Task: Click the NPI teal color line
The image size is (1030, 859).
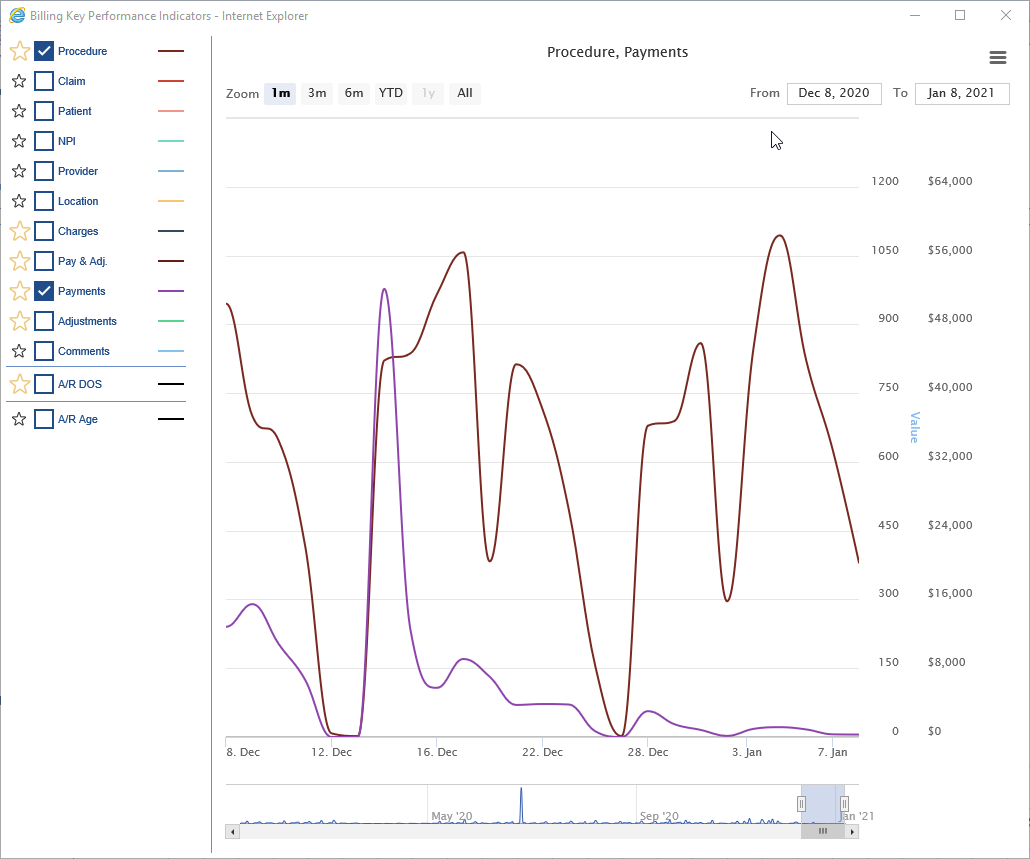Action: 171,141
